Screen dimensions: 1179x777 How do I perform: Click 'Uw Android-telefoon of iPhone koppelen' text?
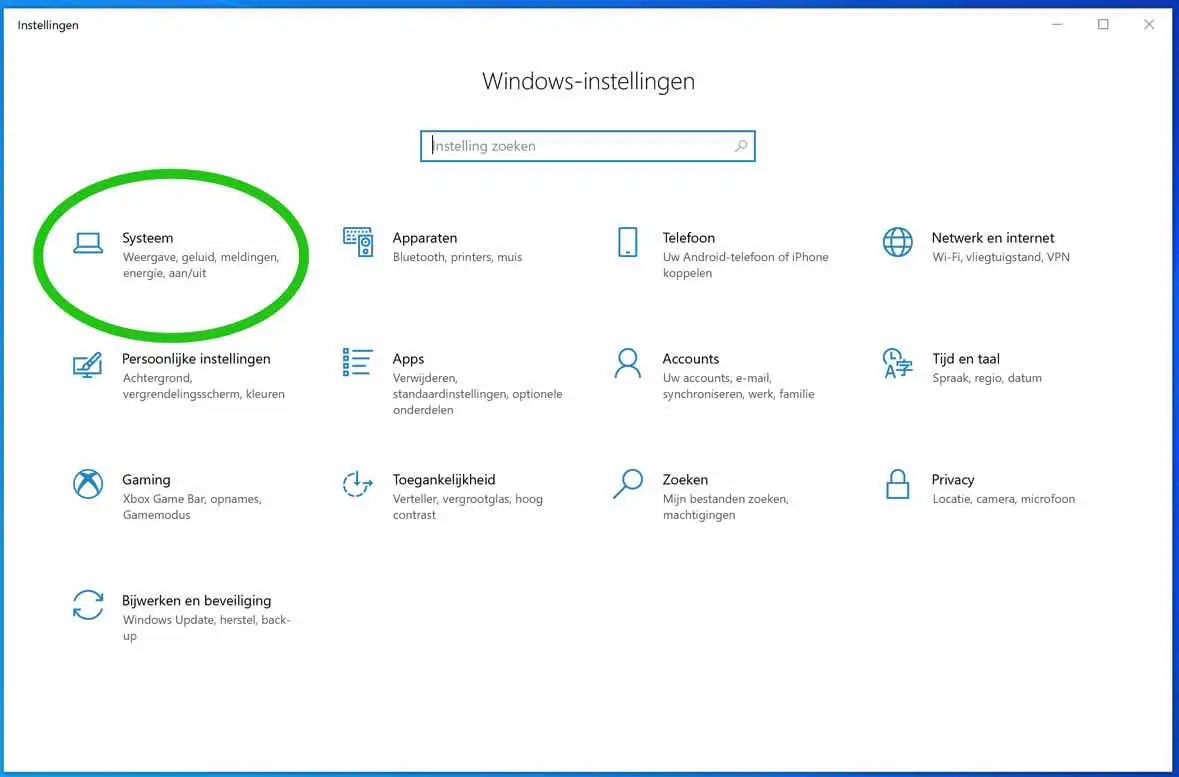tap(745, 265)
